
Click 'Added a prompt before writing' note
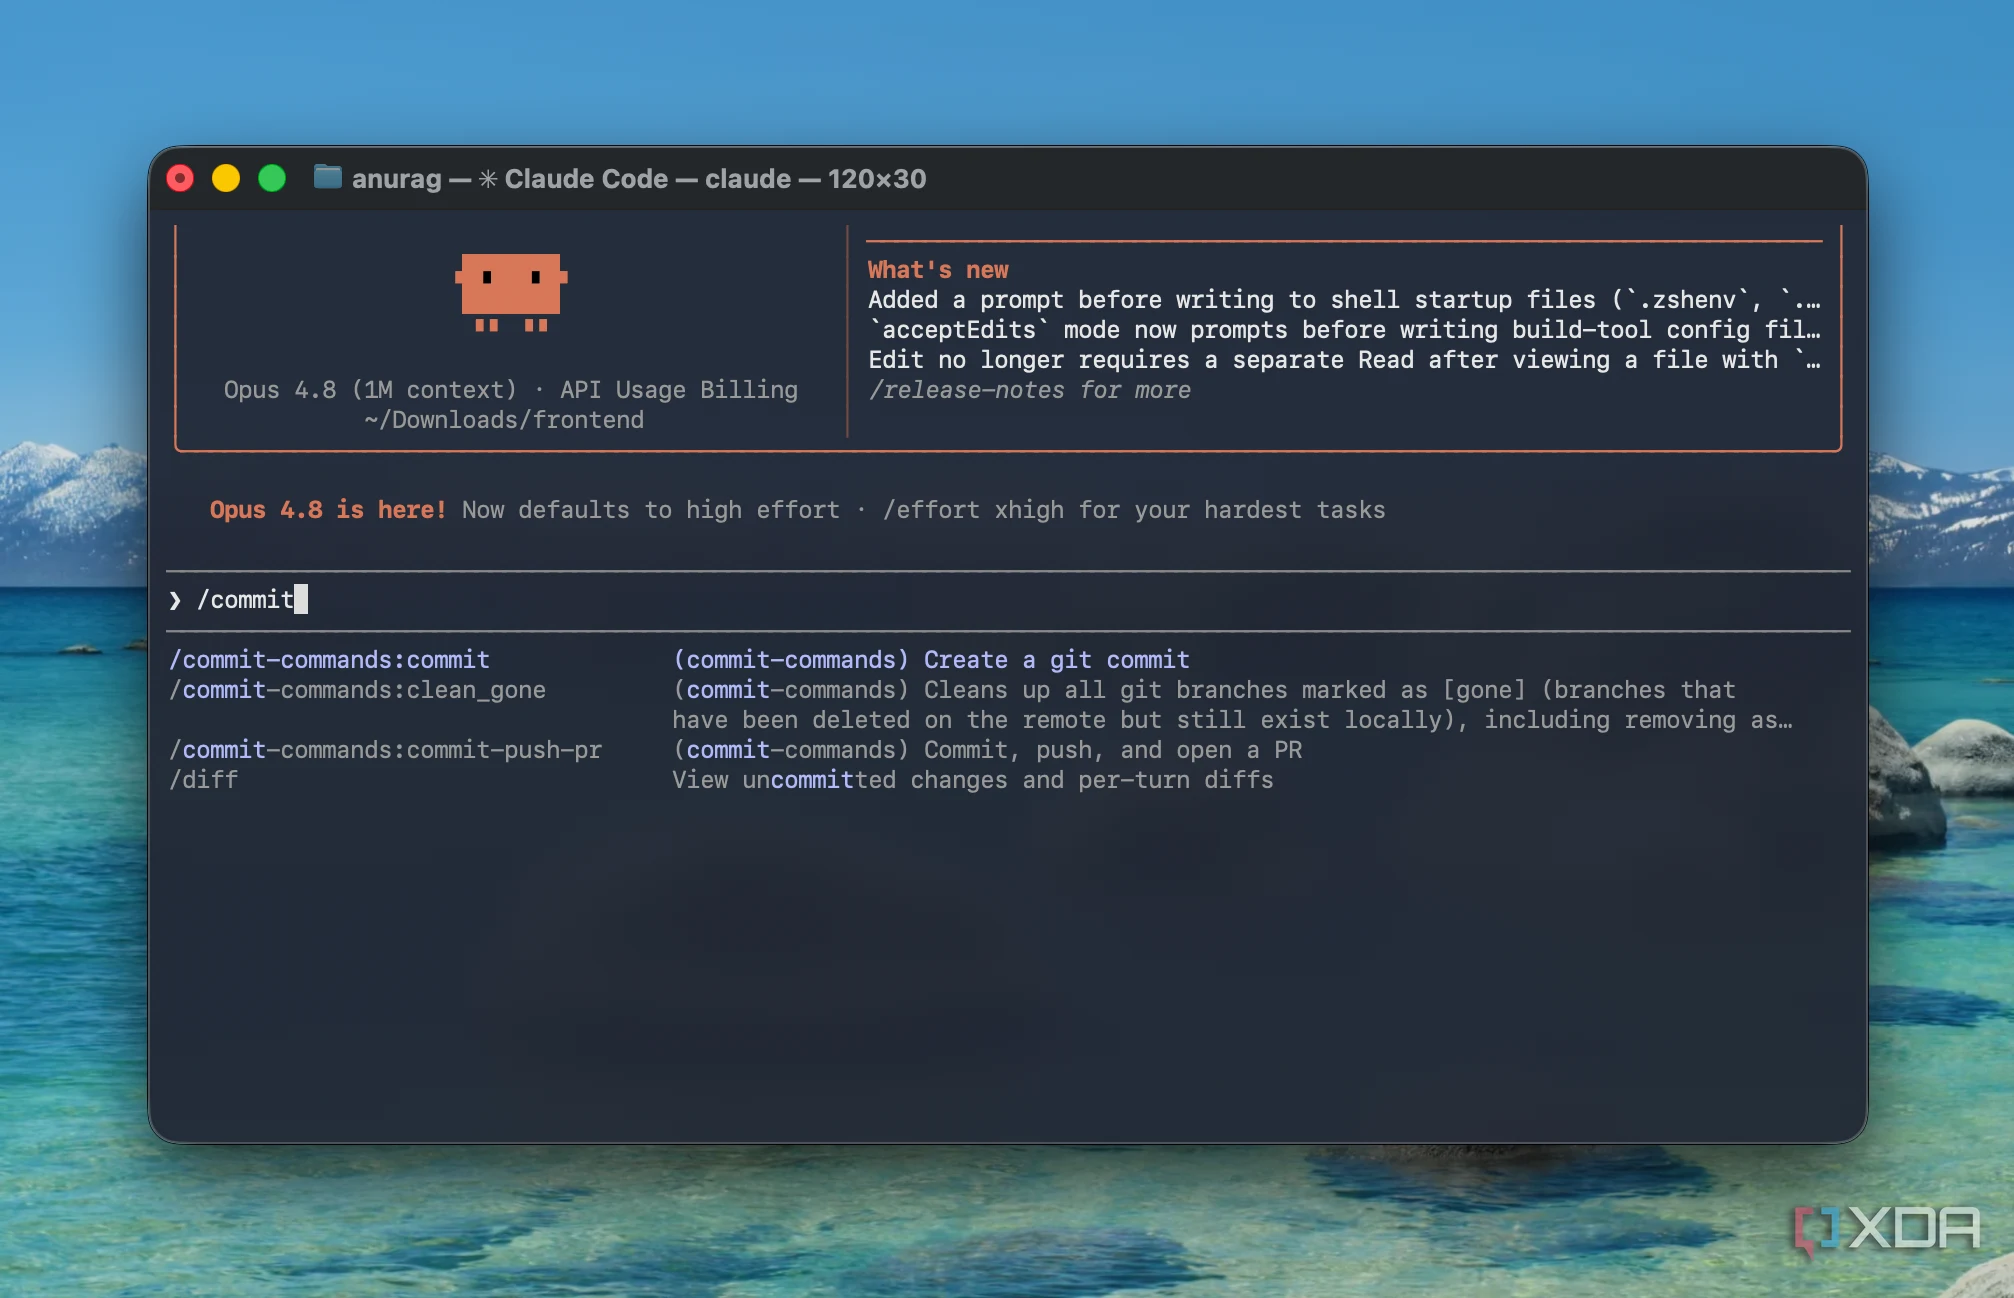(1344, 300)
